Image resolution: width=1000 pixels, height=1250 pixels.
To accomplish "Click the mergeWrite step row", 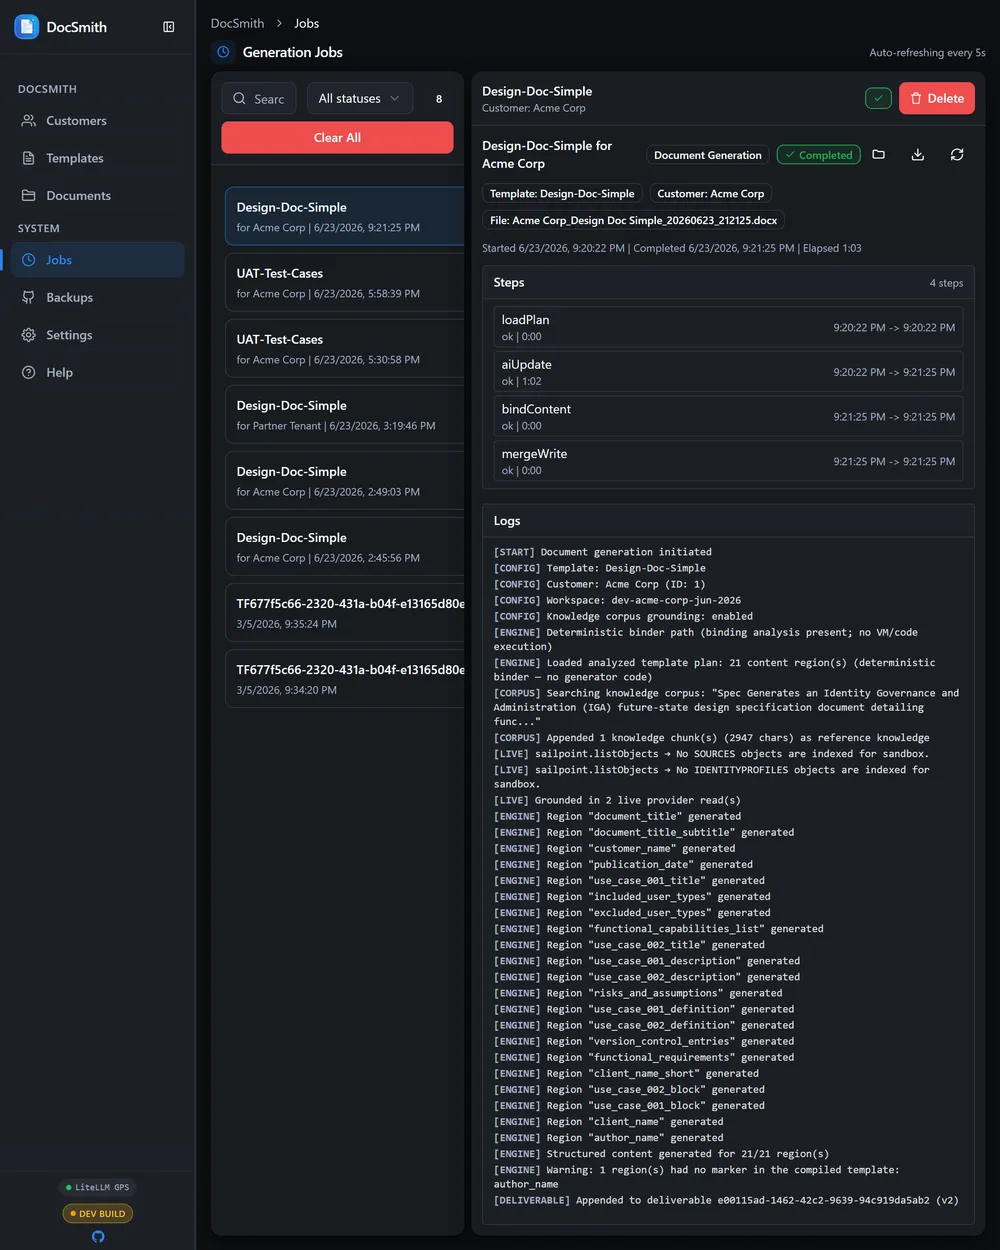I will [x=728, y=461].
